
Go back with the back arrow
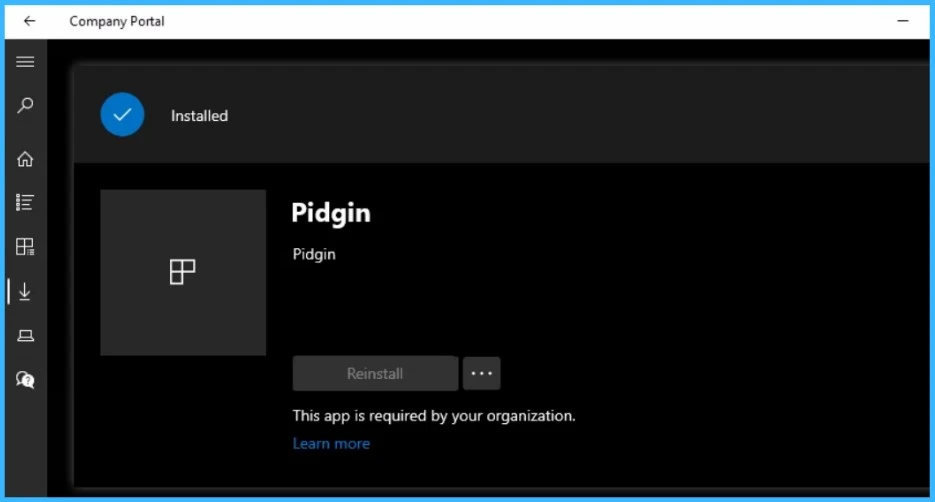(x=29, y=21)
